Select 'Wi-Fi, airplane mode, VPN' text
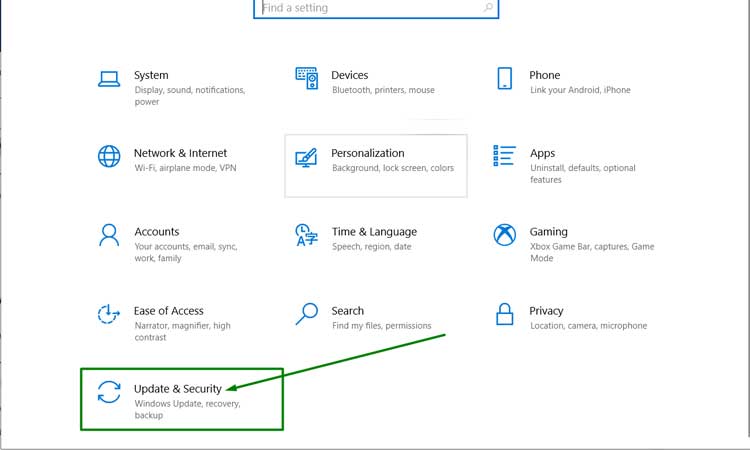 click(185, 168)
